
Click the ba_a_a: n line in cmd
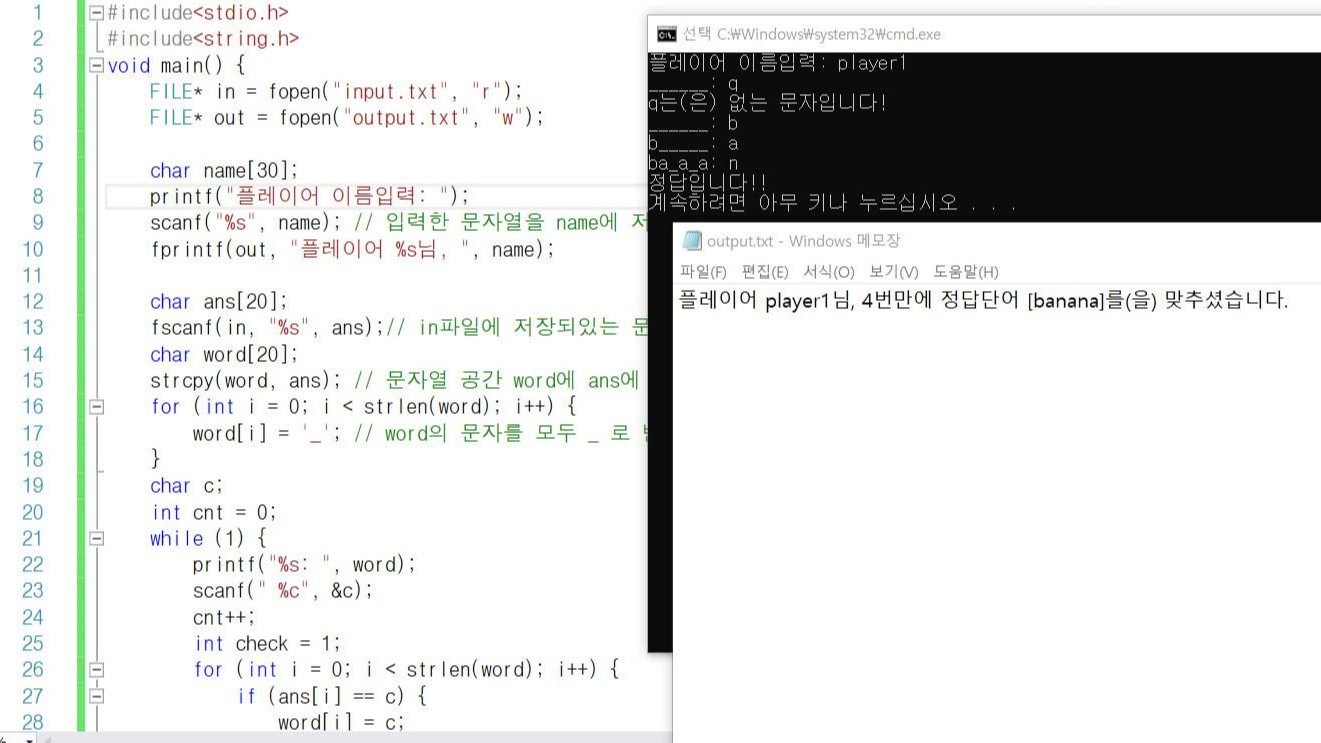pyautogui.click(x=694, y=163)
